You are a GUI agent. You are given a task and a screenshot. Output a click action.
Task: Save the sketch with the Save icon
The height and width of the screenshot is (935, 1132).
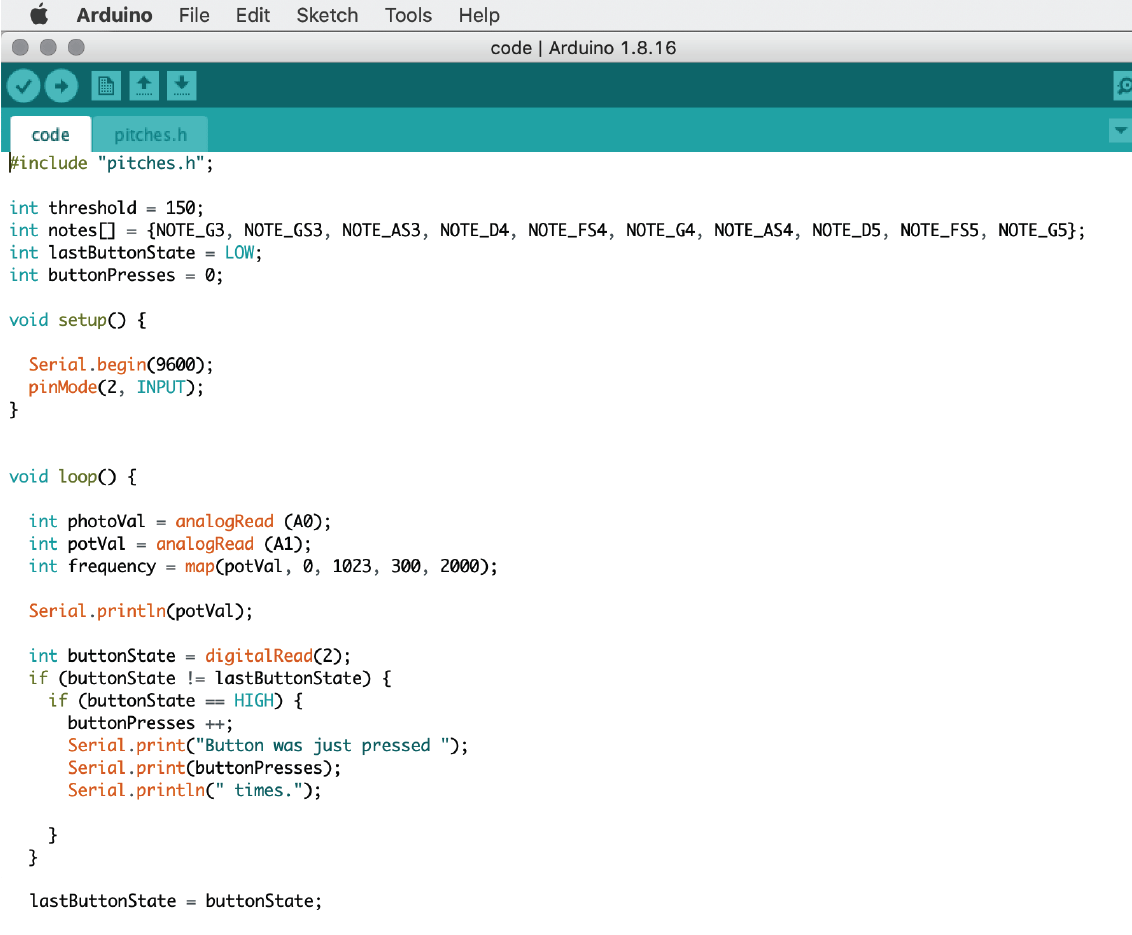pyautogui.click(x=181, y=86)
